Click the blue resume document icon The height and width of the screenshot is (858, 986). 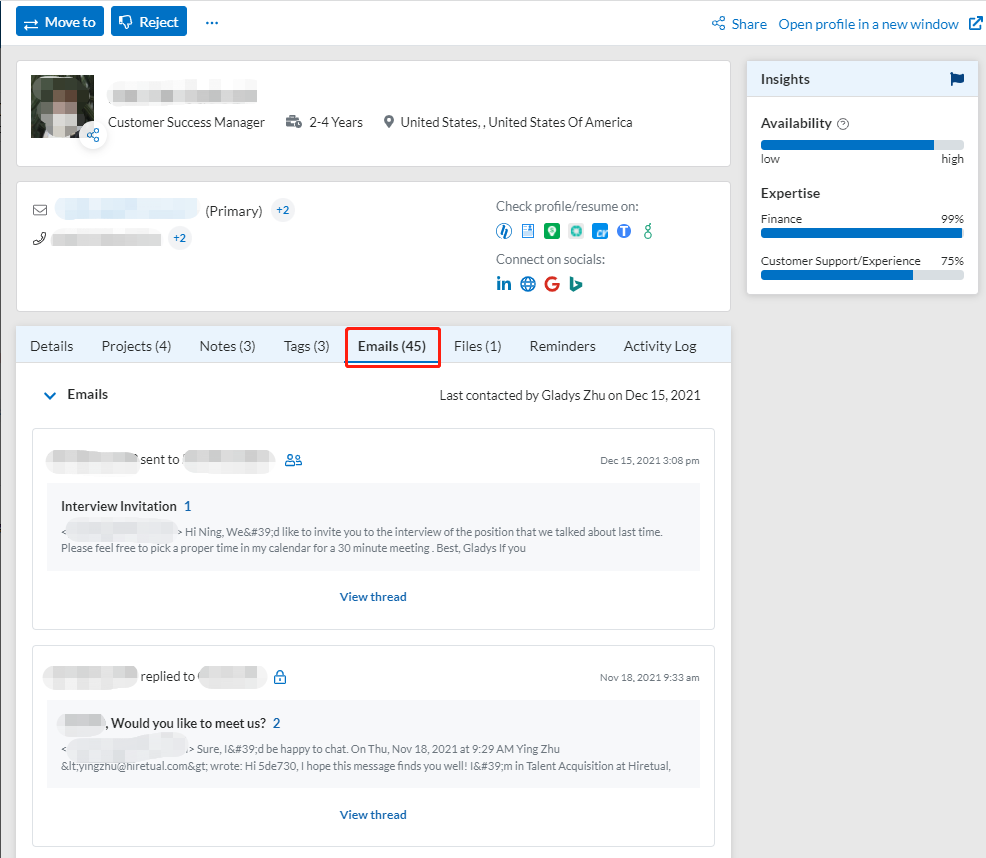pyautogui.click(x=528, y=231)
